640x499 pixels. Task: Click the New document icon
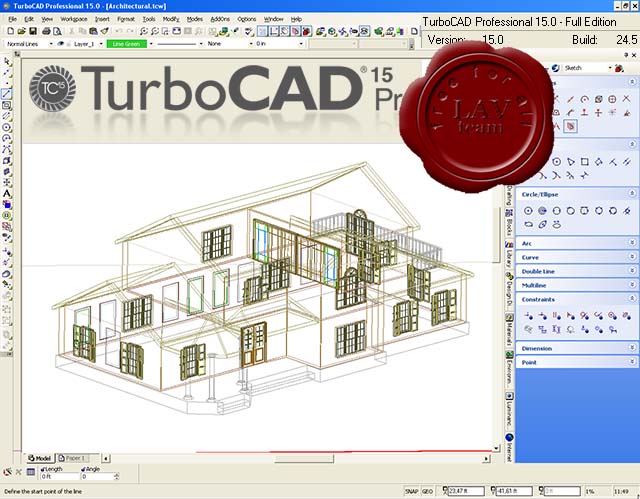coord(11,31)
